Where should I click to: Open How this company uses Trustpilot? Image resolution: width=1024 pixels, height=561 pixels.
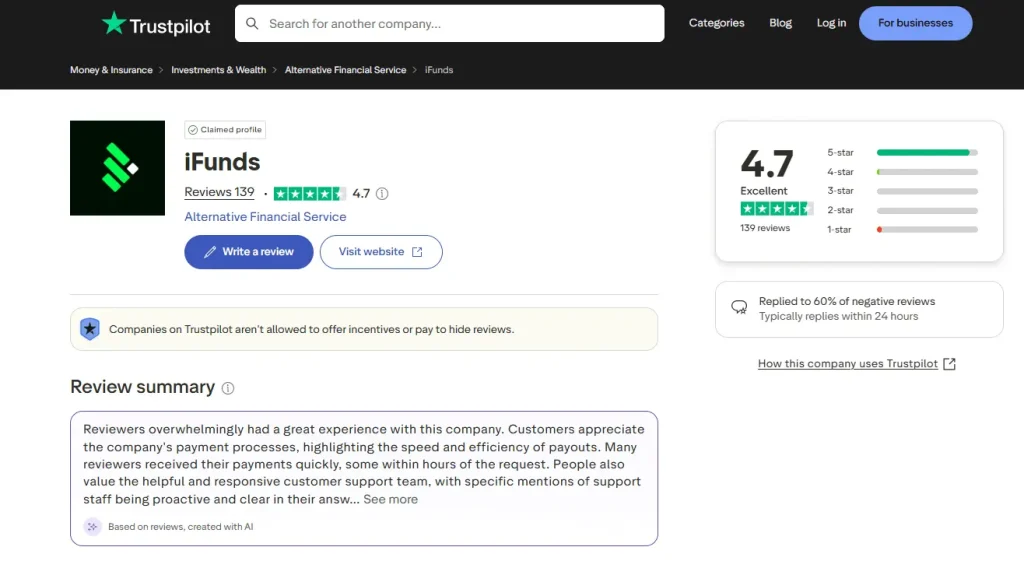[x=848, y=364]
